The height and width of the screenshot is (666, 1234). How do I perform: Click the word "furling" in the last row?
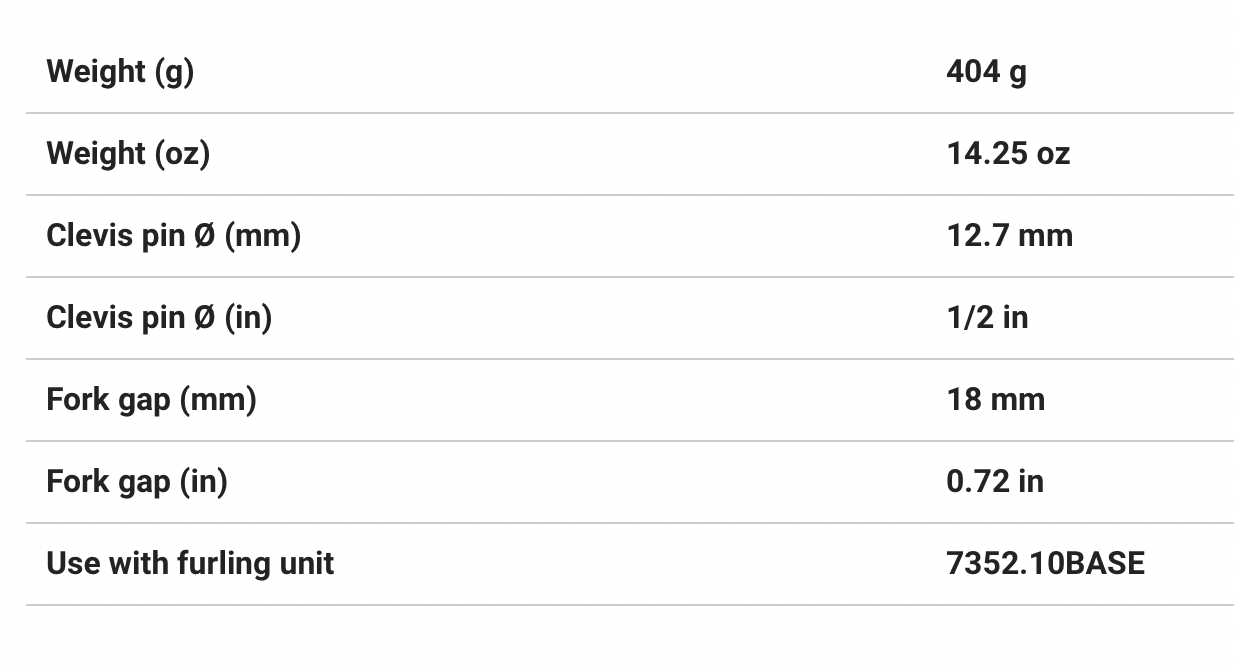coord(220,564)
